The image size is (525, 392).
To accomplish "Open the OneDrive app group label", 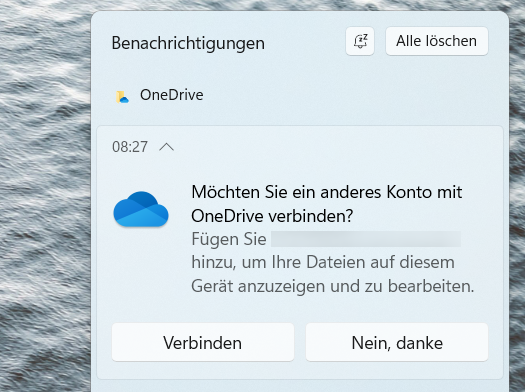I will [x=171, y=95].
